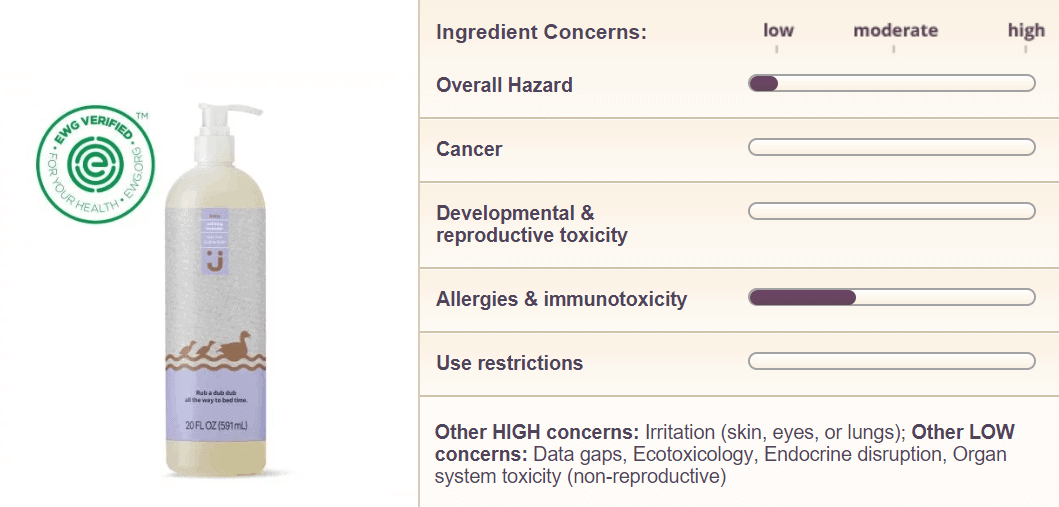This screenshot has width=1059, height=507.
Task: Click the Developmental & reproductive toxicity bar
Action: point(892,211)
